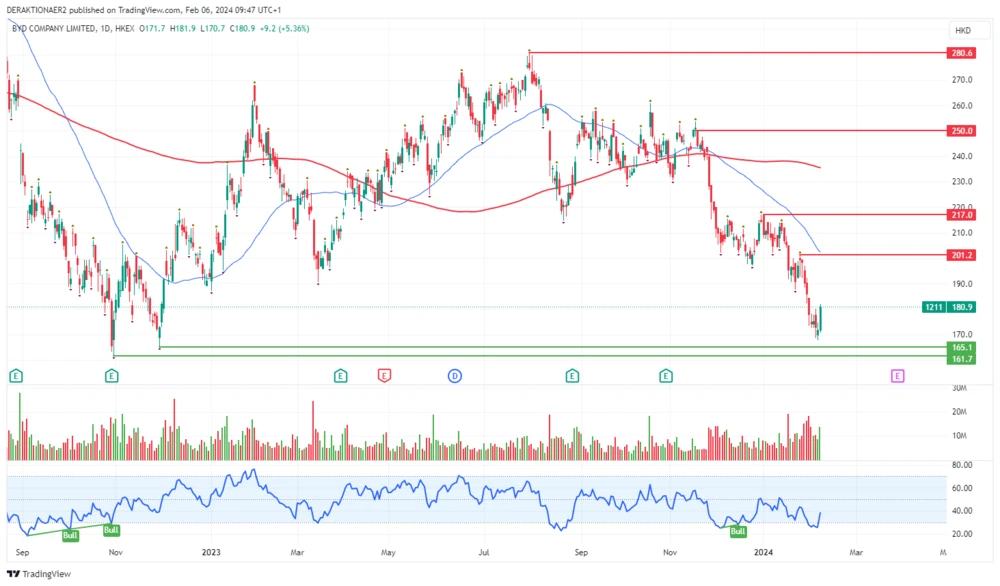Image resolution: width=1000 pixels, height=586 pixels.
Task: Click the leftmost Bull label on RSI
Action: [x=70, y=536]
